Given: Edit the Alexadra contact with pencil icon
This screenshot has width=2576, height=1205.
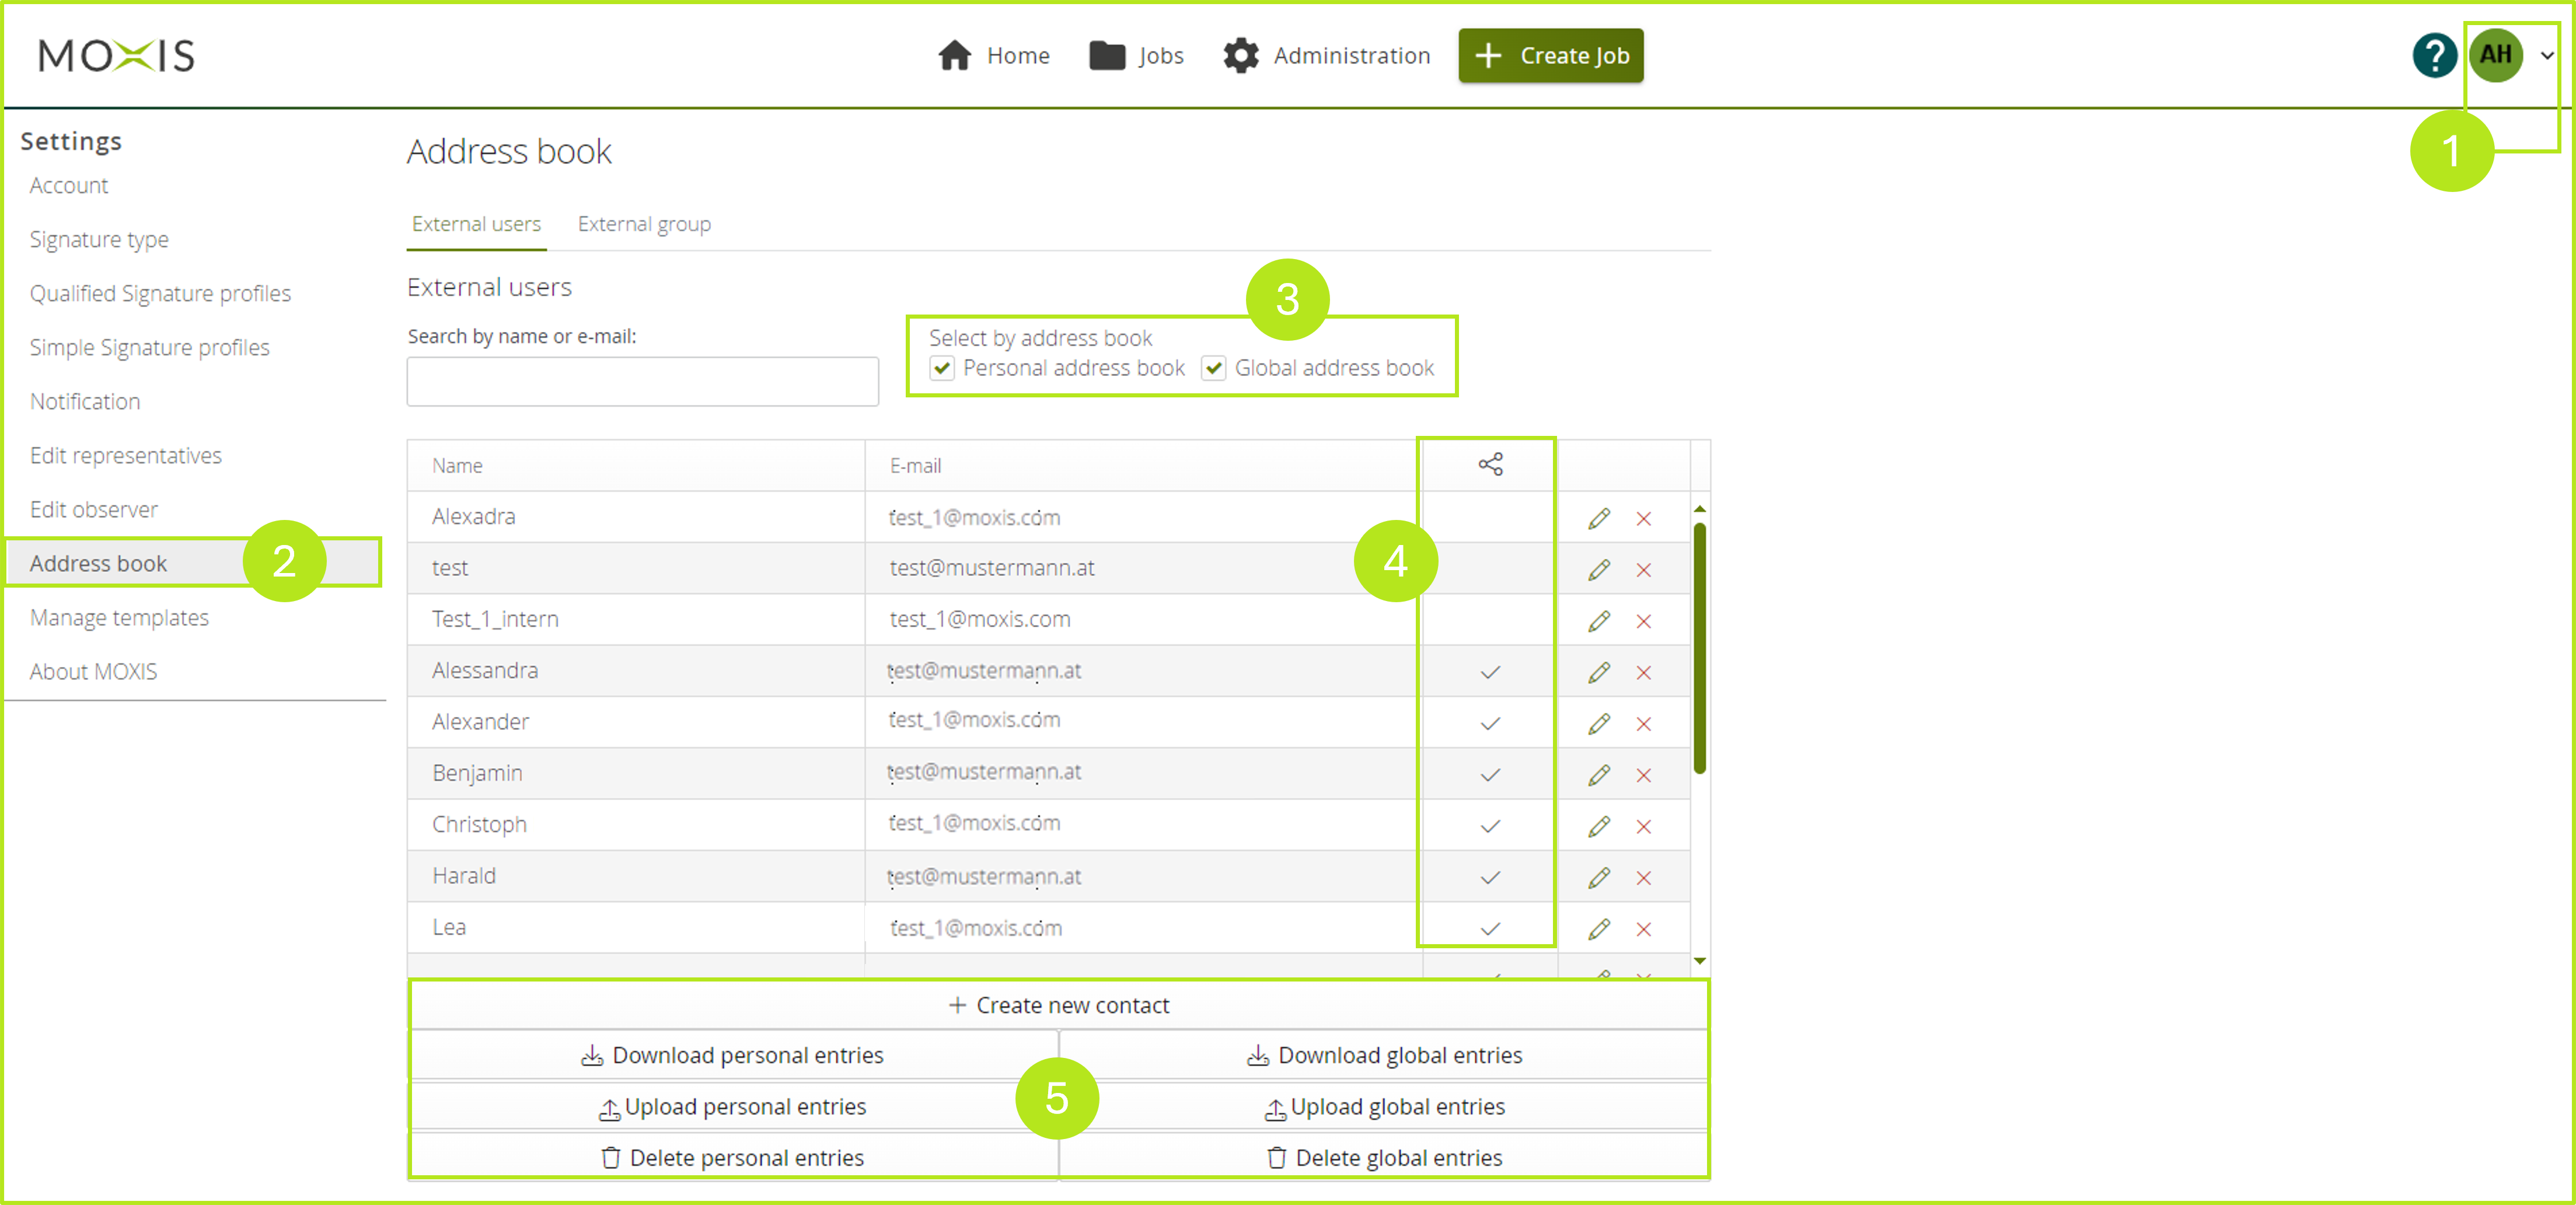Looking at the screenshot, I should (x=1598, y=518).
